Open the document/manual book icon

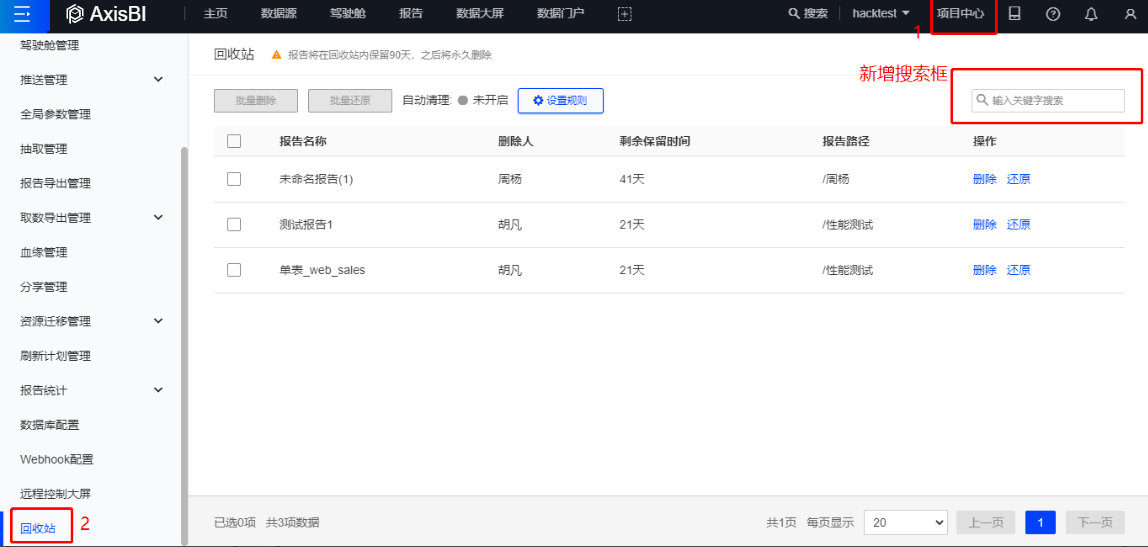[1015, 14]
